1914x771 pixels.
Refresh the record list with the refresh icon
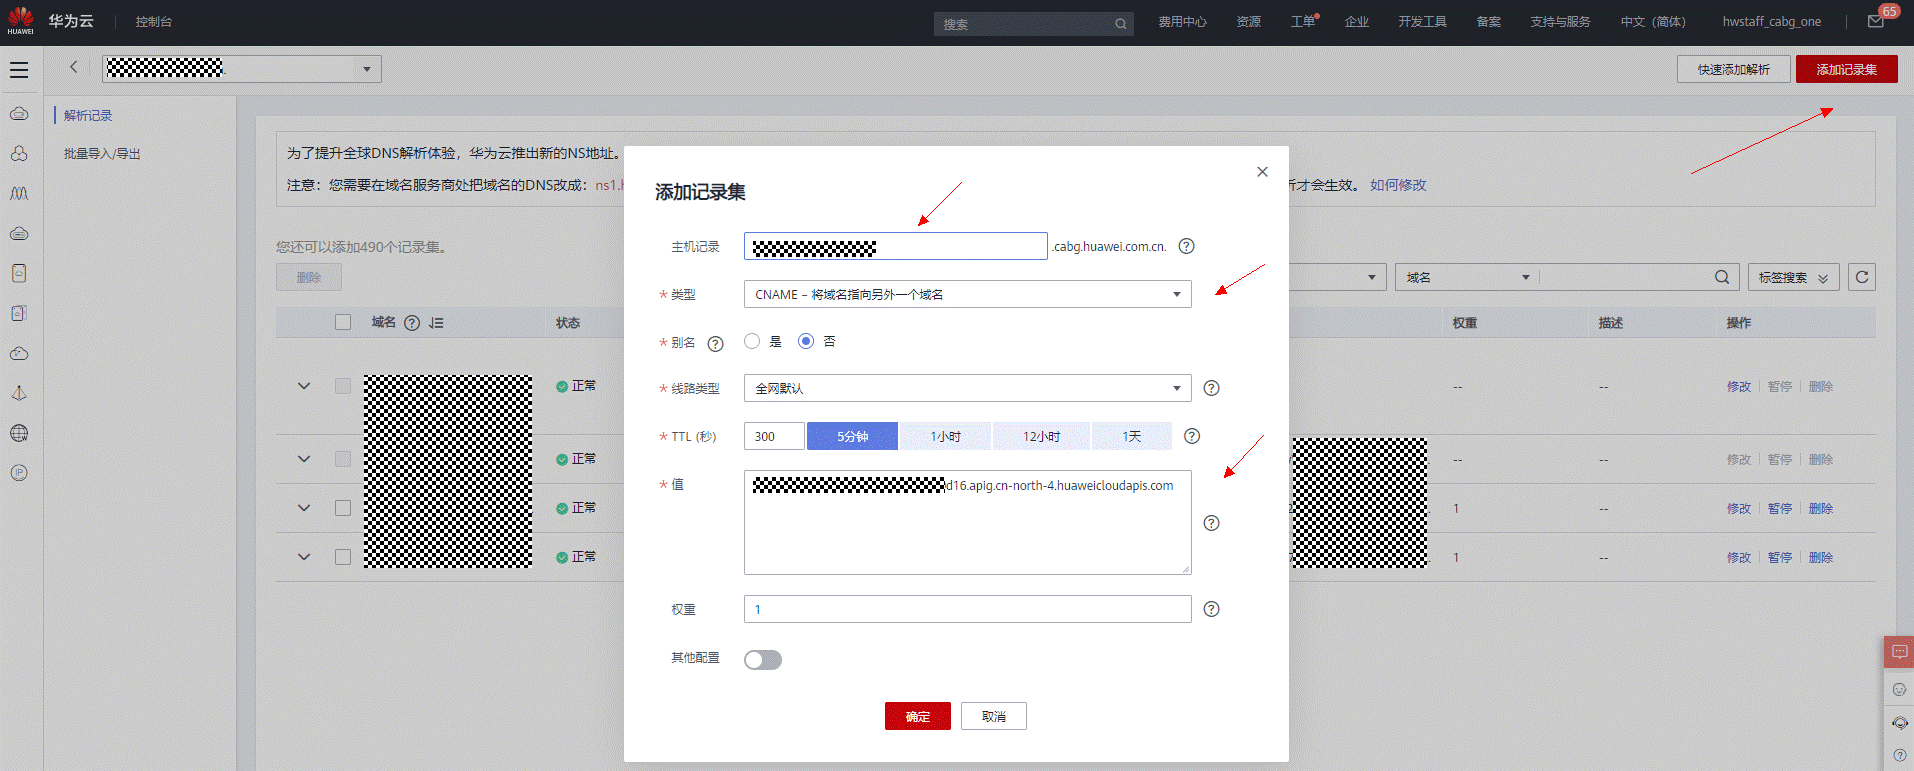[x=1862, y=277]
